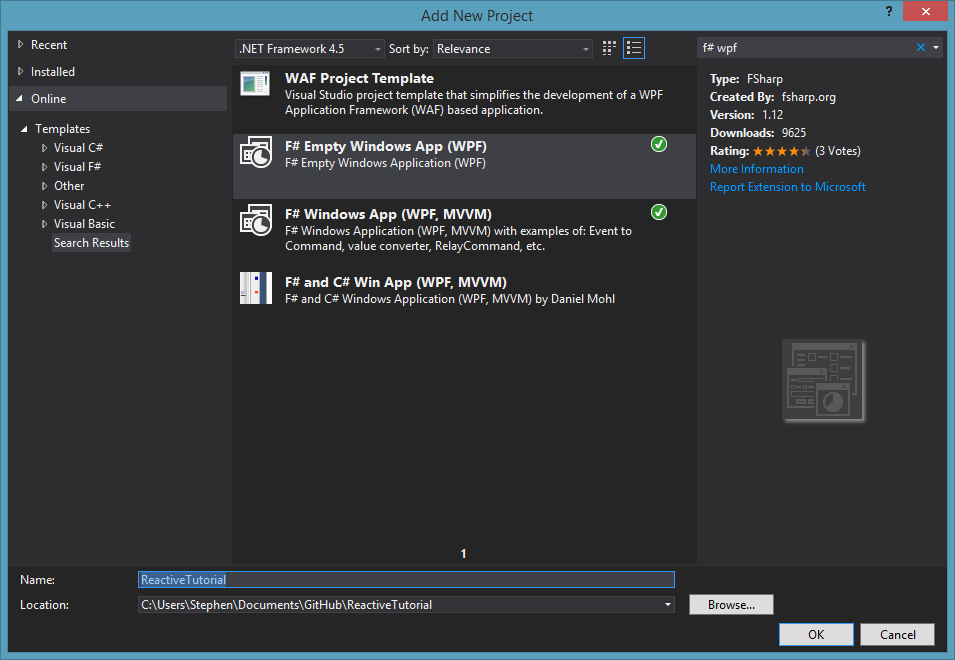
Task: Click the rating stars
Action: click(x=781, y=151)
